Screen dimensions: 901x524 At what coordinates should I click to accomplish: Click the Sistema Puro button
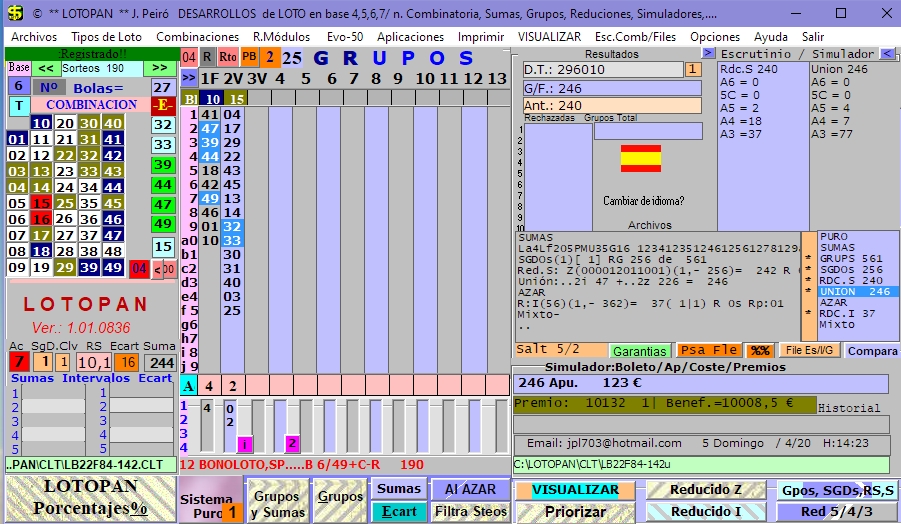(210, 499)
